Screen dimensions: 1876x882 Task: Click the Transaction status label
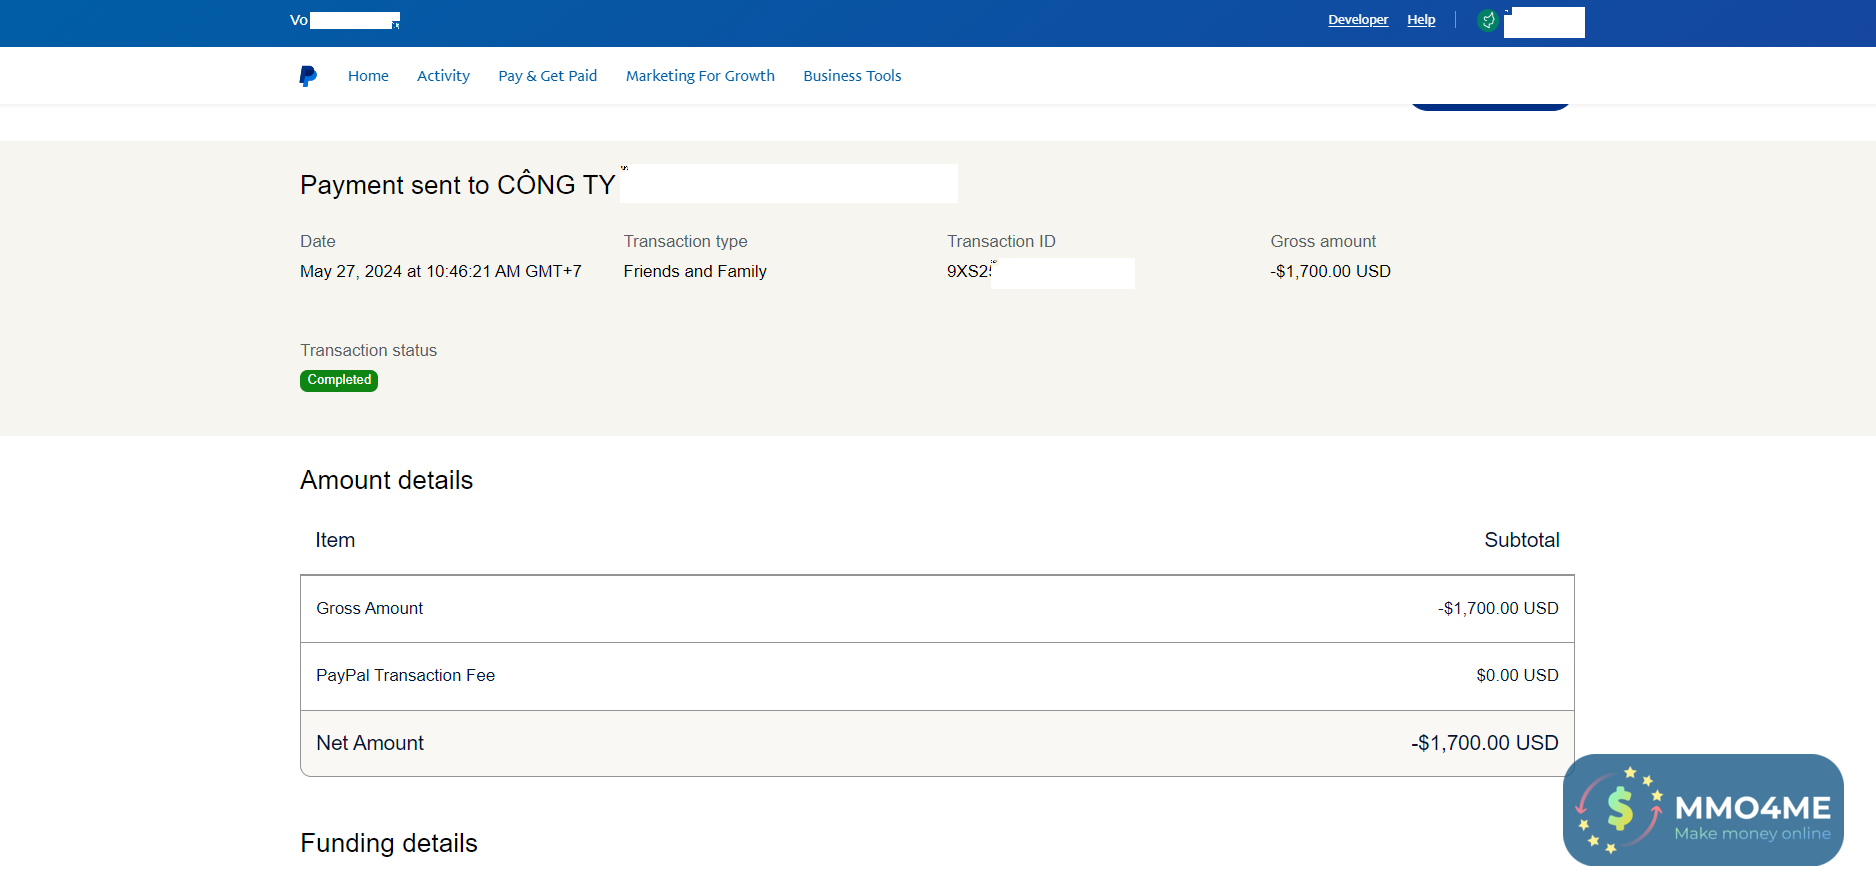[369, 350]
